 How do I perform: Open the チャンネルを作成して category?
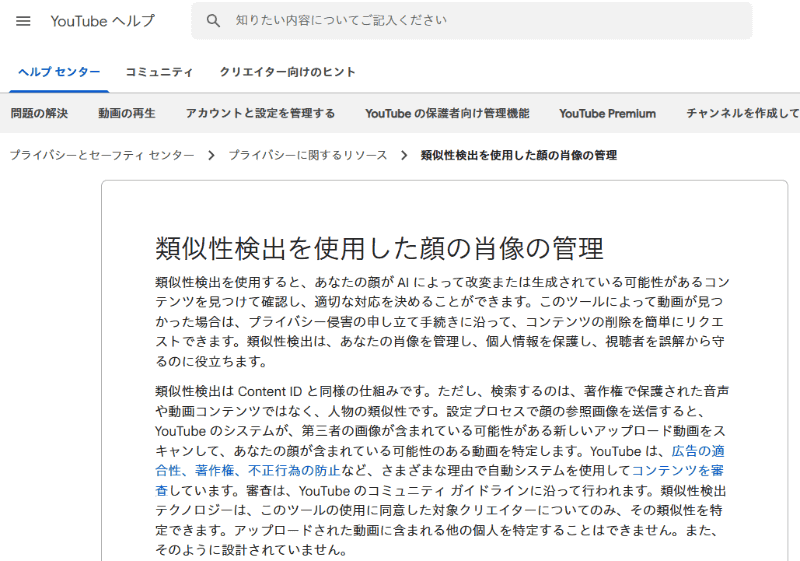tap(743, 113)
